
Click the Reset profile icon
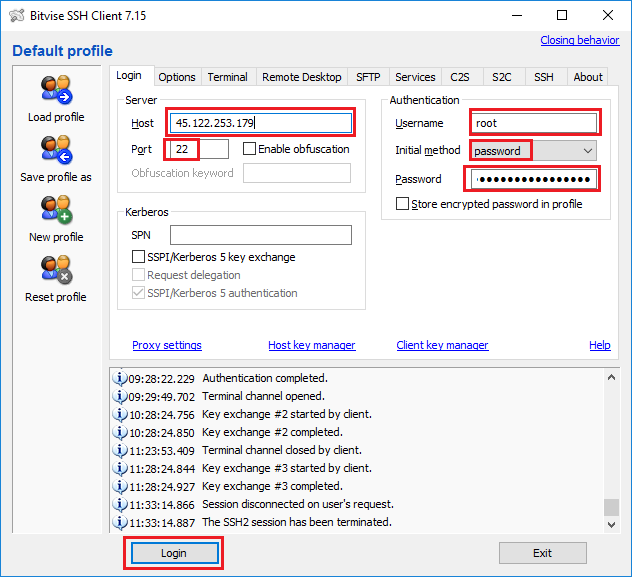tap(56, 270)
